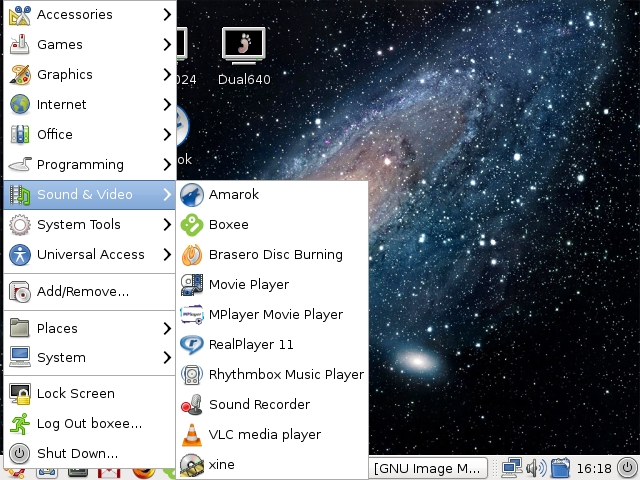Click the System Tools gear icon
The height and width of the screenshot is (480, 640).
point(20,225)
